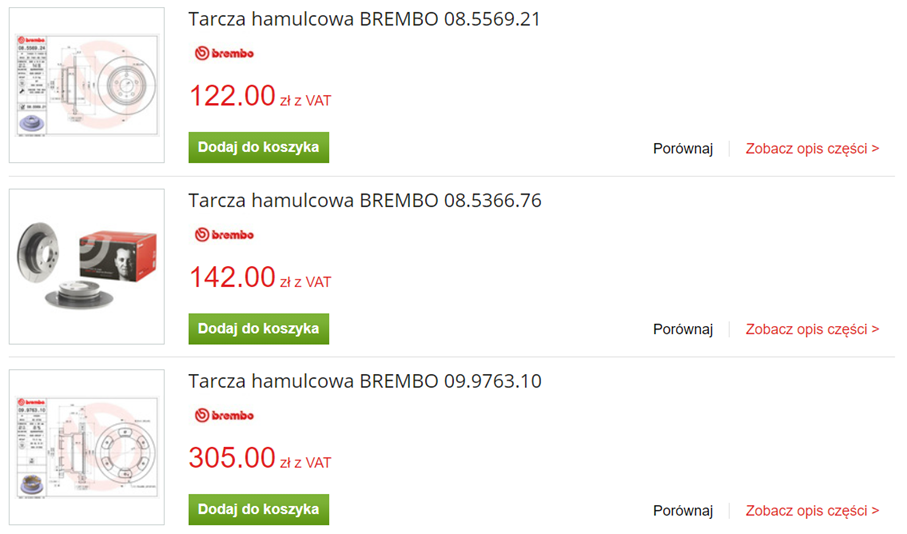Select Porównaj for product 09.9763.10
Screen dimensions: 907x534
[x=683, y=510]
